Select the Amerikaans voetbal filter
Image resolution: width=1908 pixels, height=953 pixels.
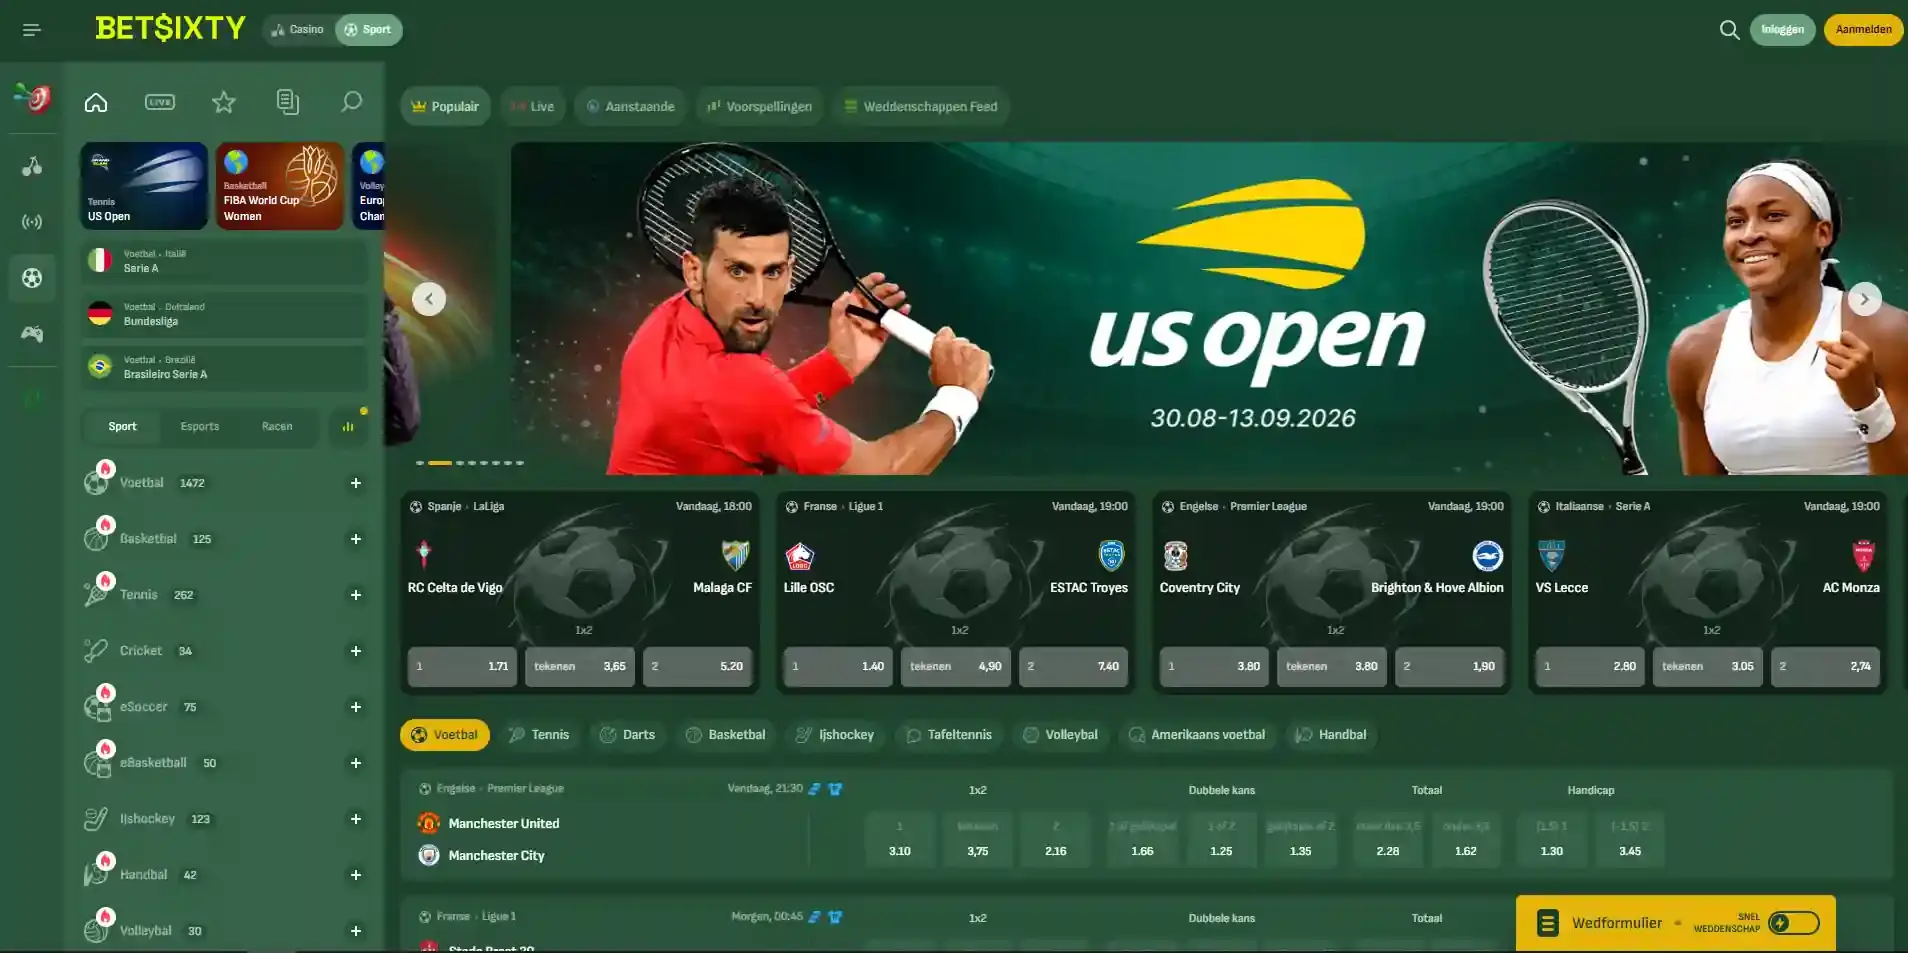(x=1197, y=735)
